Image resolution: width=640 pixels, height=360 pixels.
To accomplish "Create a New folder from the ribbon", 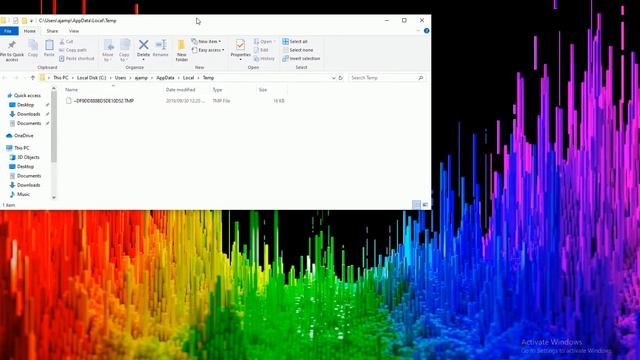I will point(182,51).
